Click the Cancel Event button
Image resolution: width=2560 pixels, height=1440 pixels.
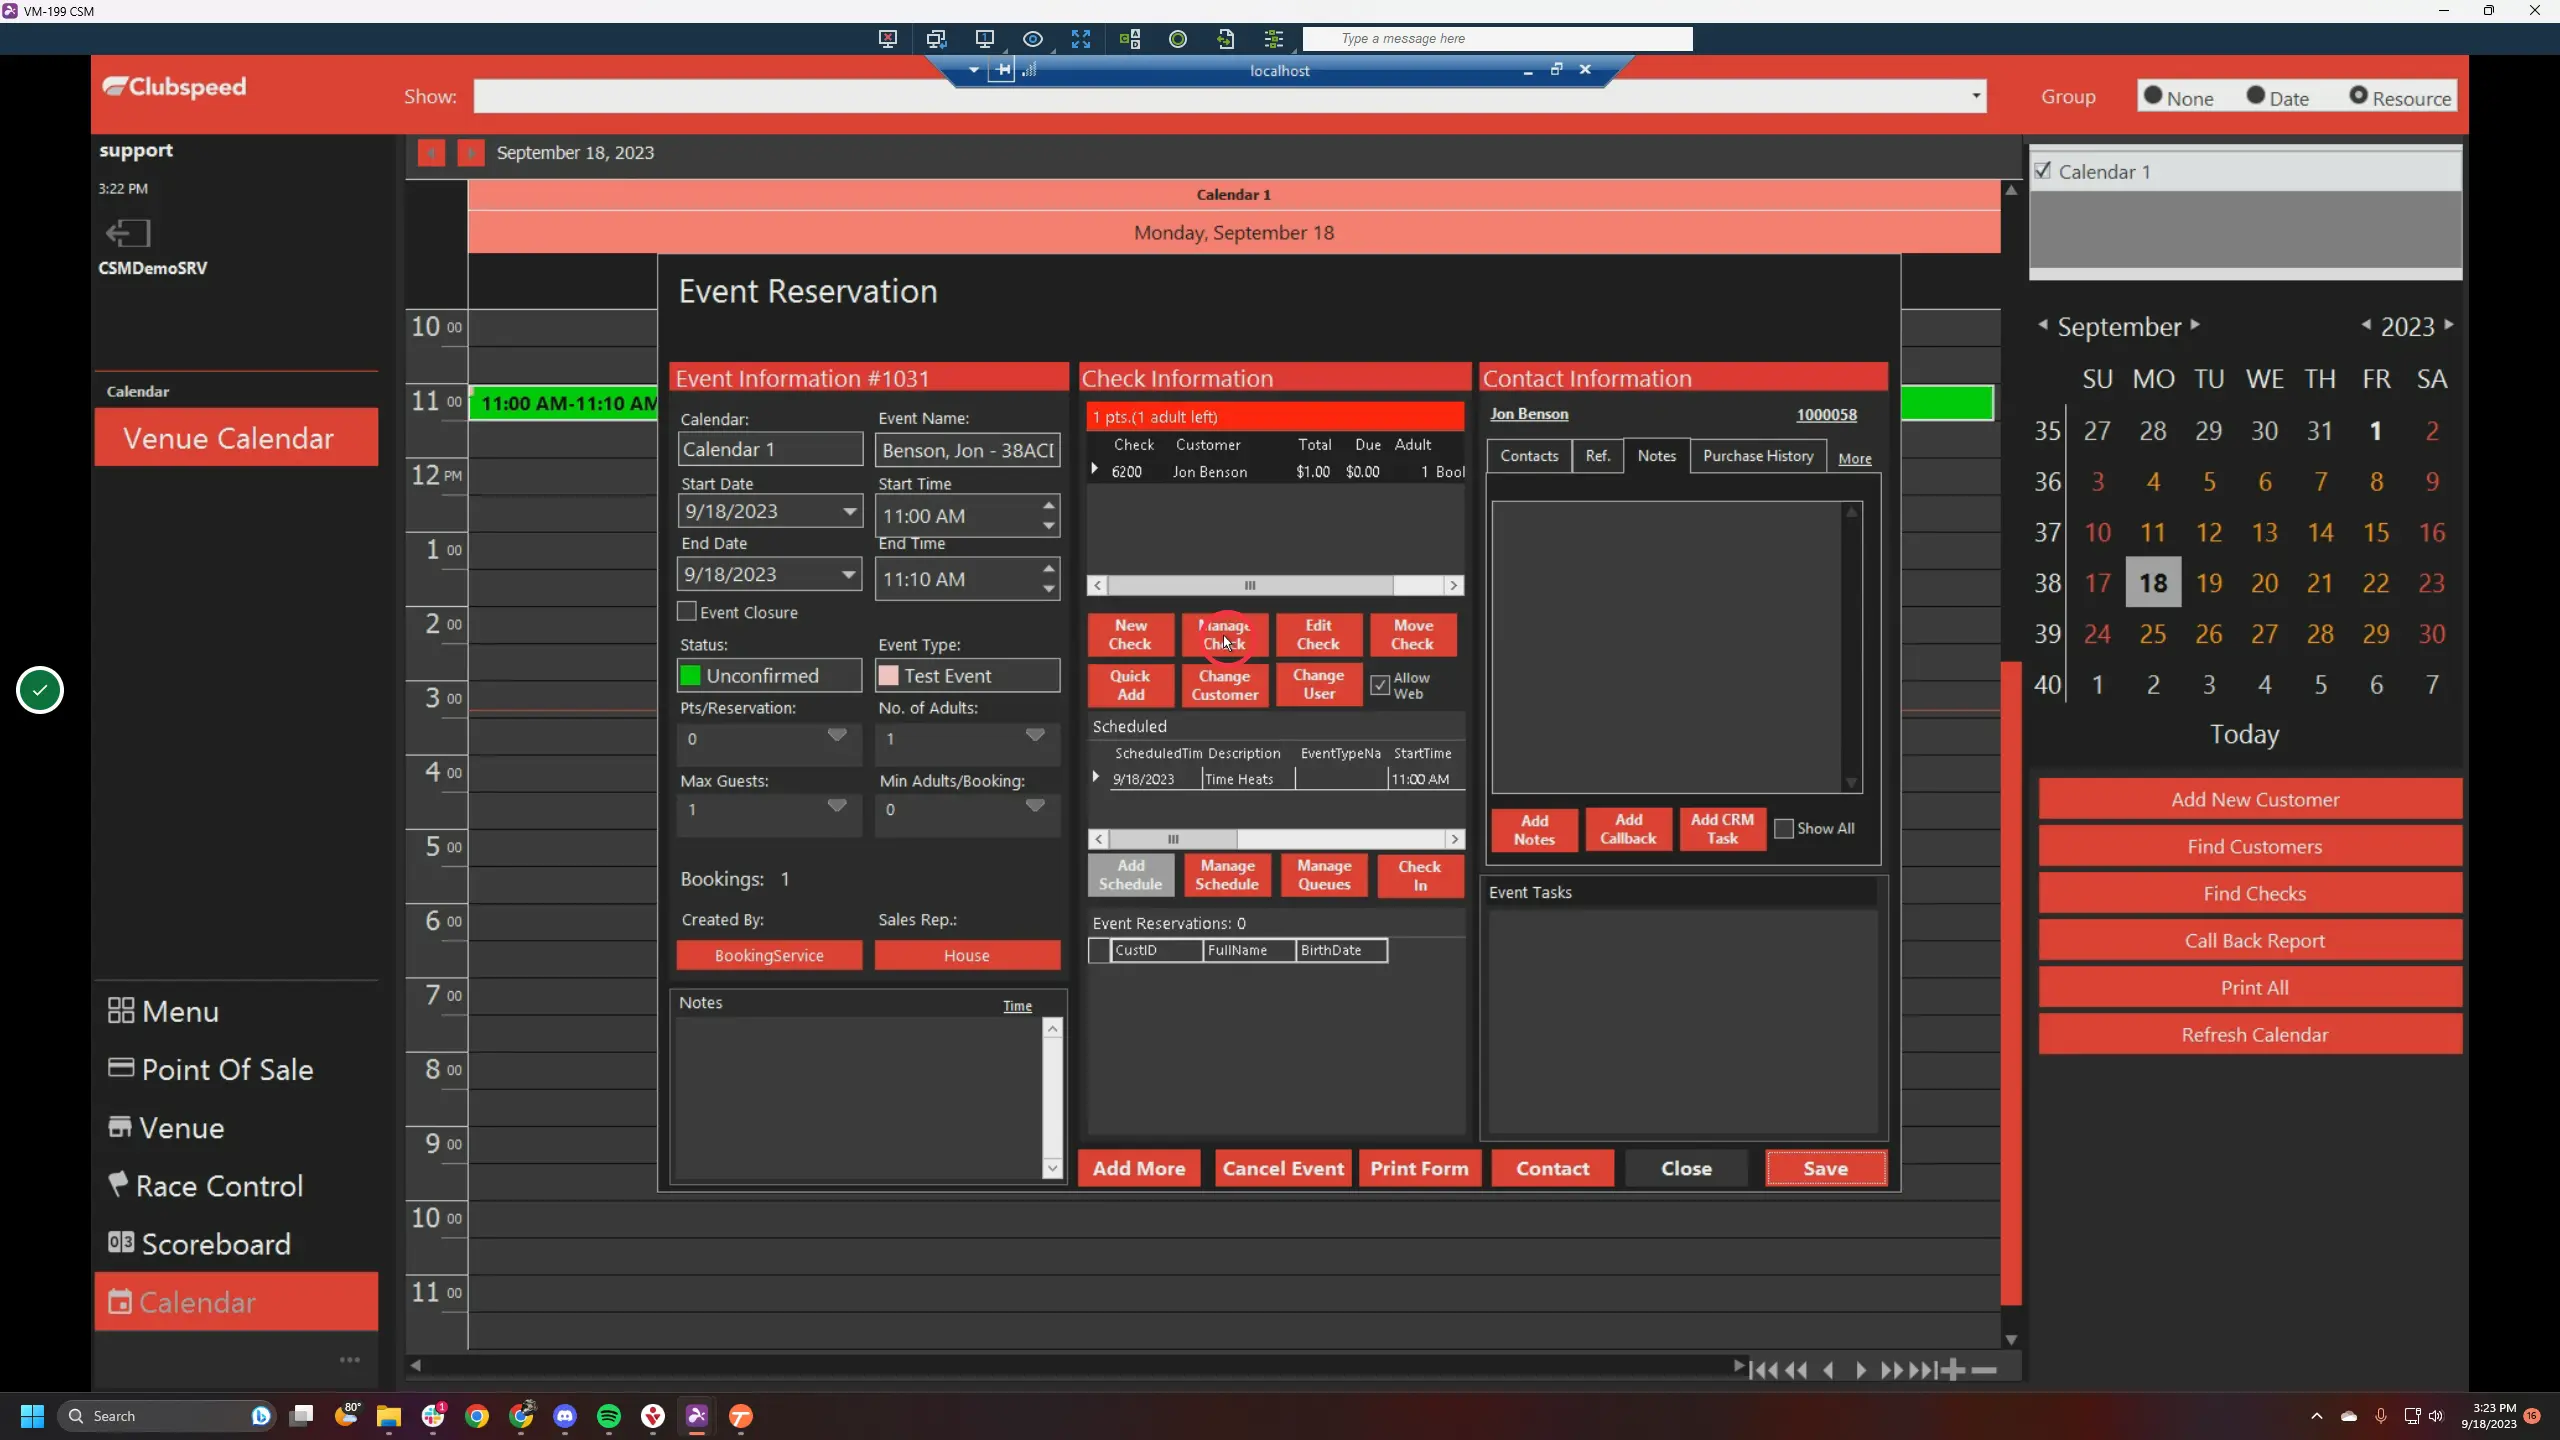1283,1168
